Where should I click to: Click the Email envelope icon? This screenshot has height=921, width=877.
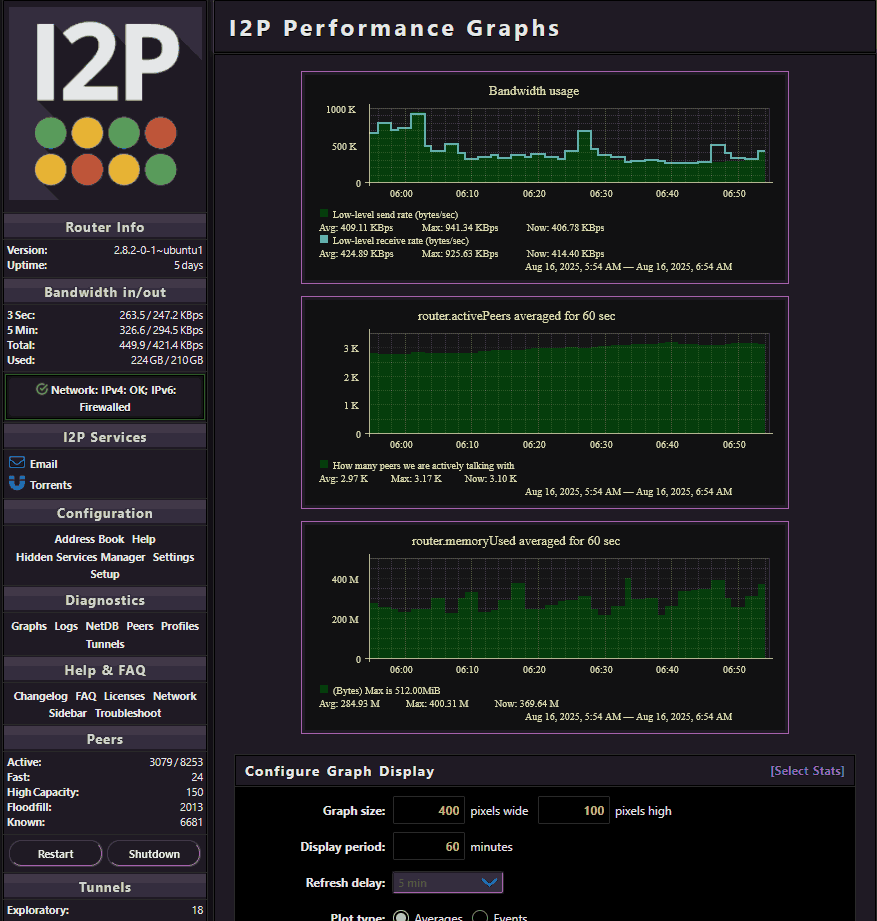coord(17,462)
